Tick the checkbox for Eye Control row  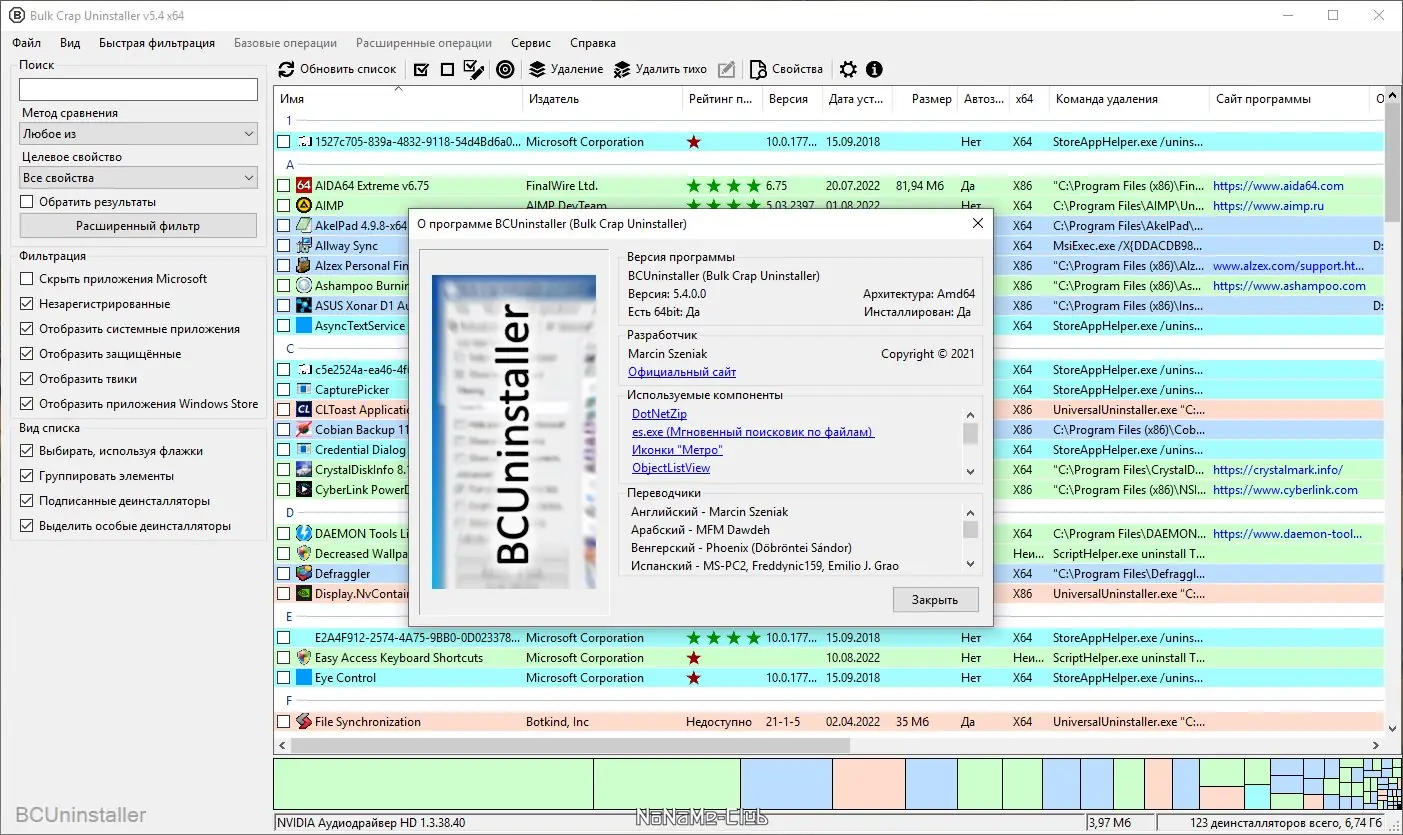tap(284, 678)
